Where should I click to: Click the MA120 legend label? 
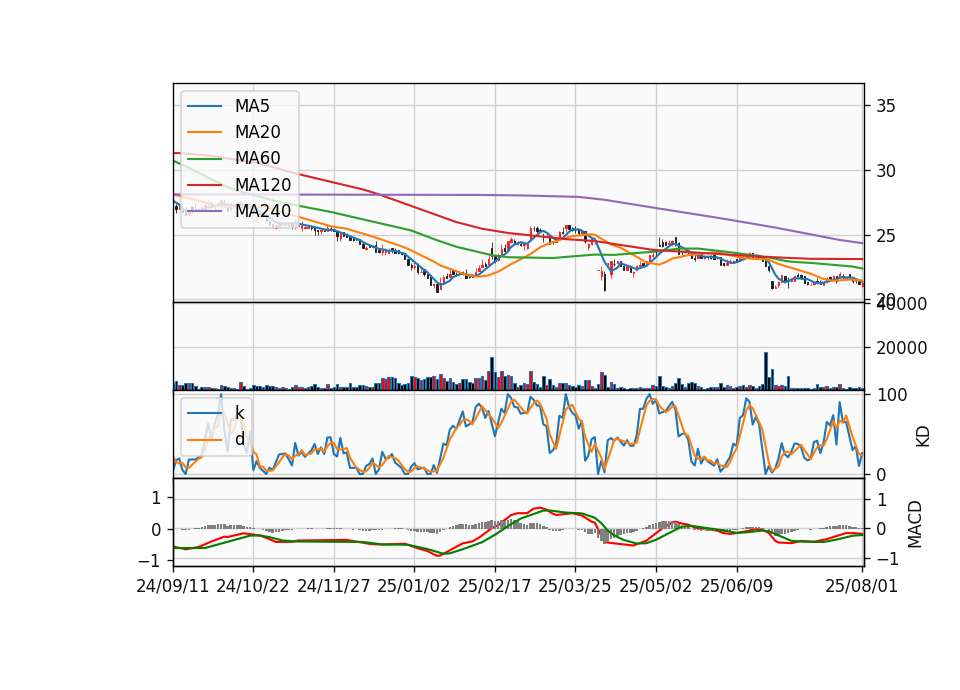click(263, 185)
